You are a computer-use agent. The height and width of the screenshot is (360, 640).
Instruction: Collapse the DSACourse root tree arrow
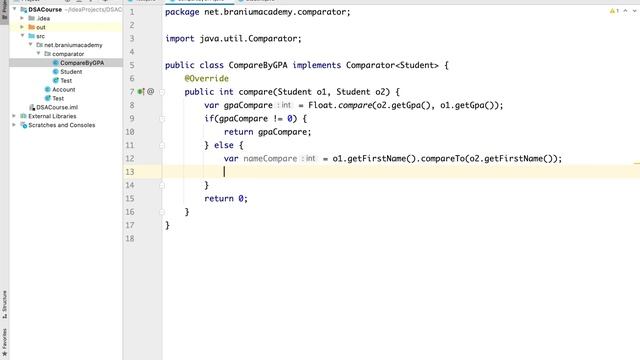[x=15, y=9]
